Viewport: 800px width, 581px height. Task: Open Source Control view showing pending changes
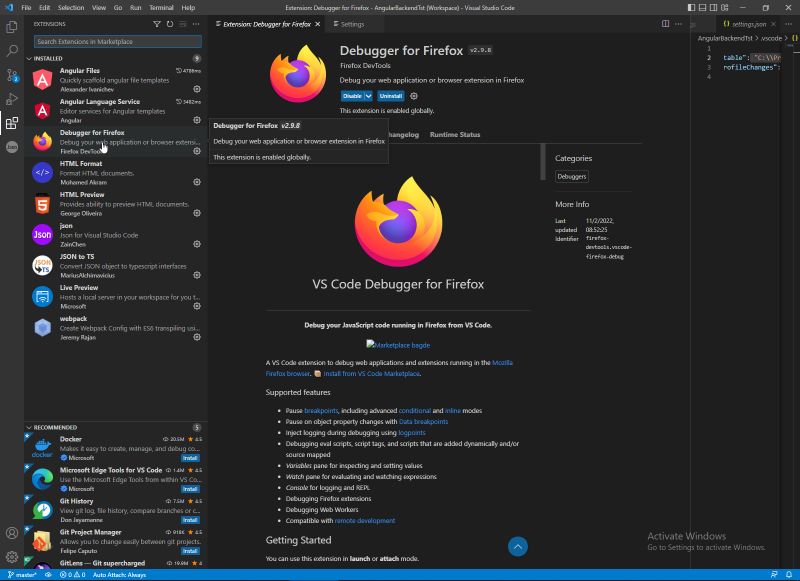click(x=11, y=73)
